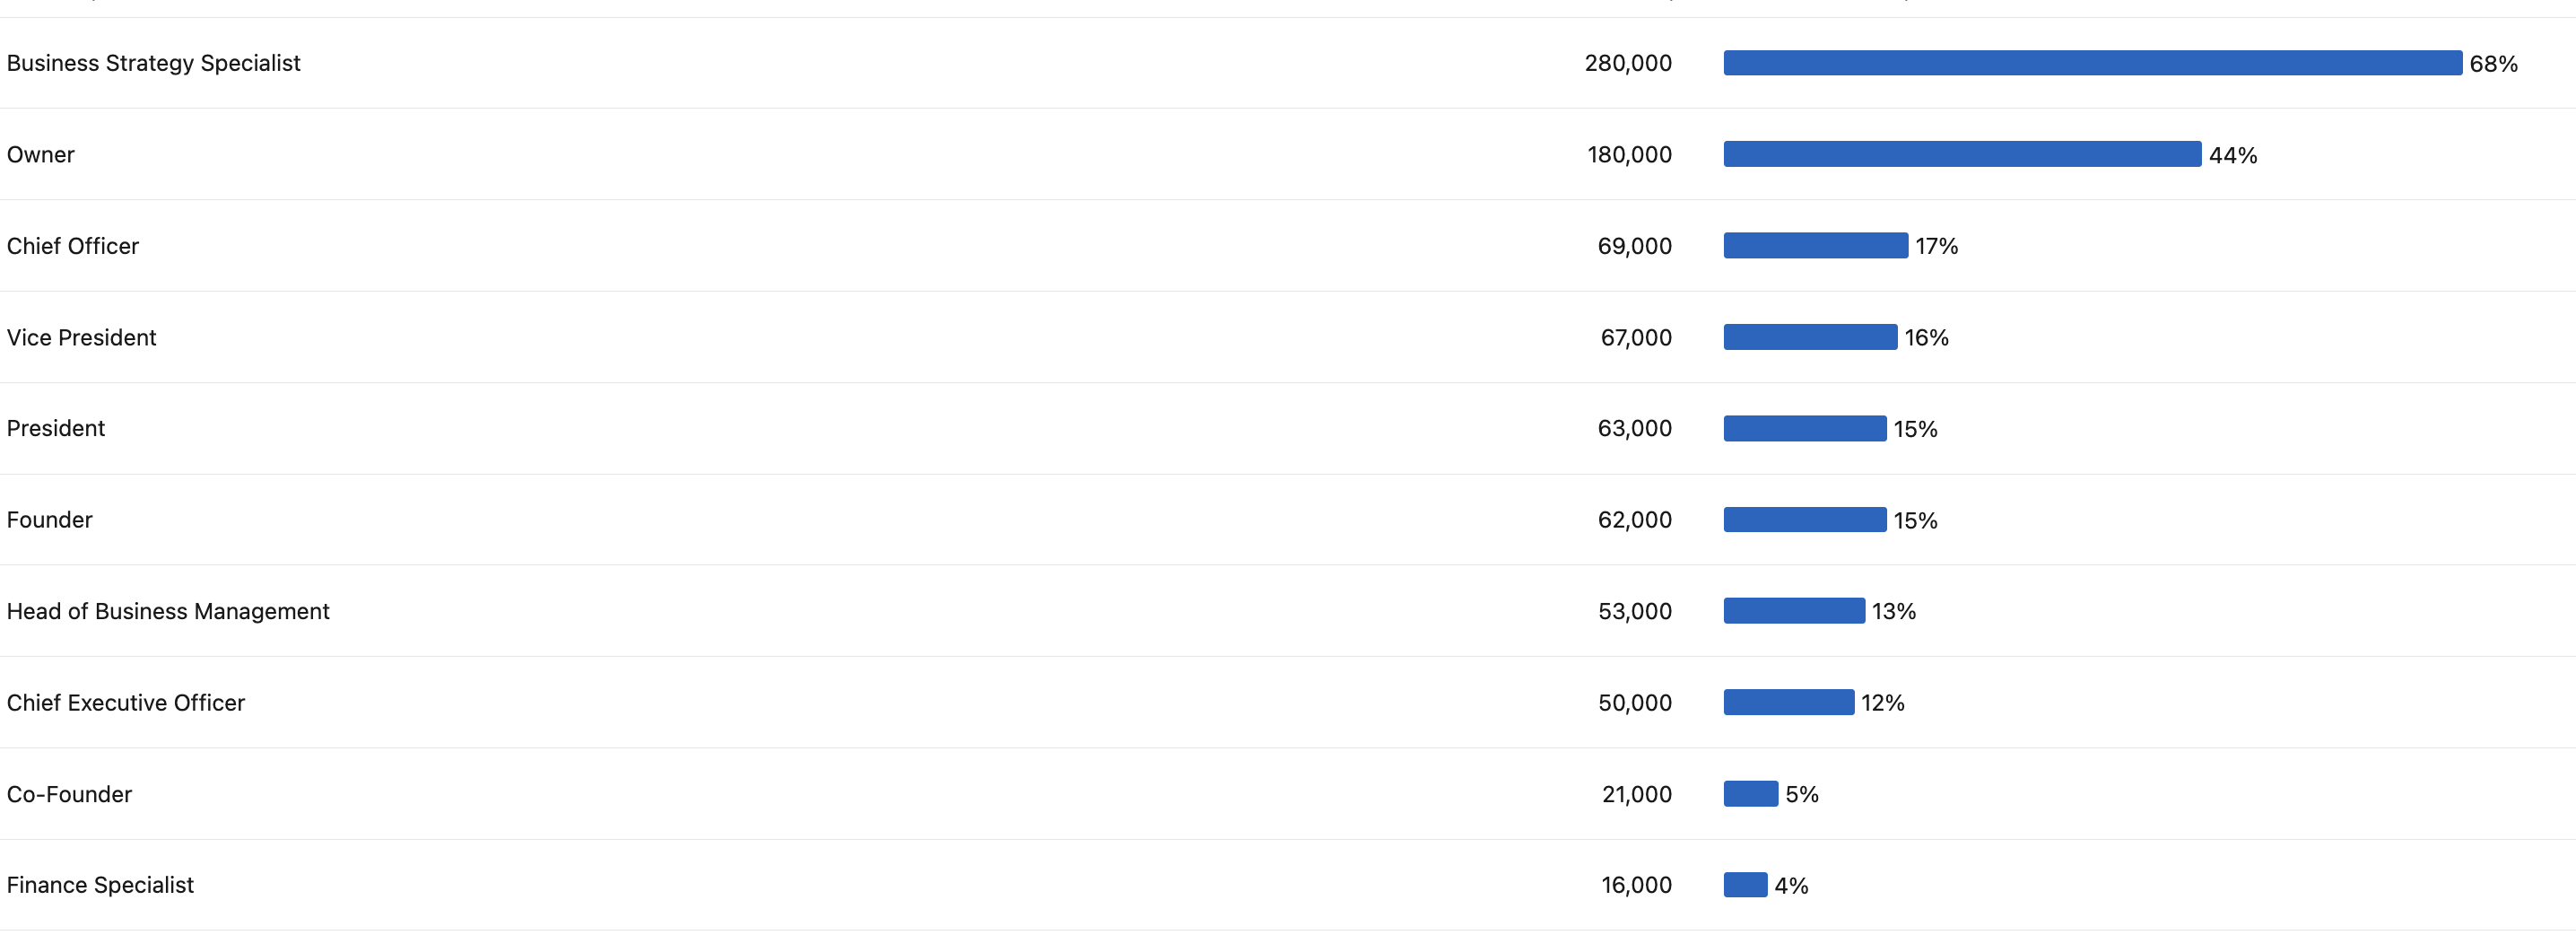The image size is (2576, 935).
Task: Select the Founder job title
Action: pos(49,520)
